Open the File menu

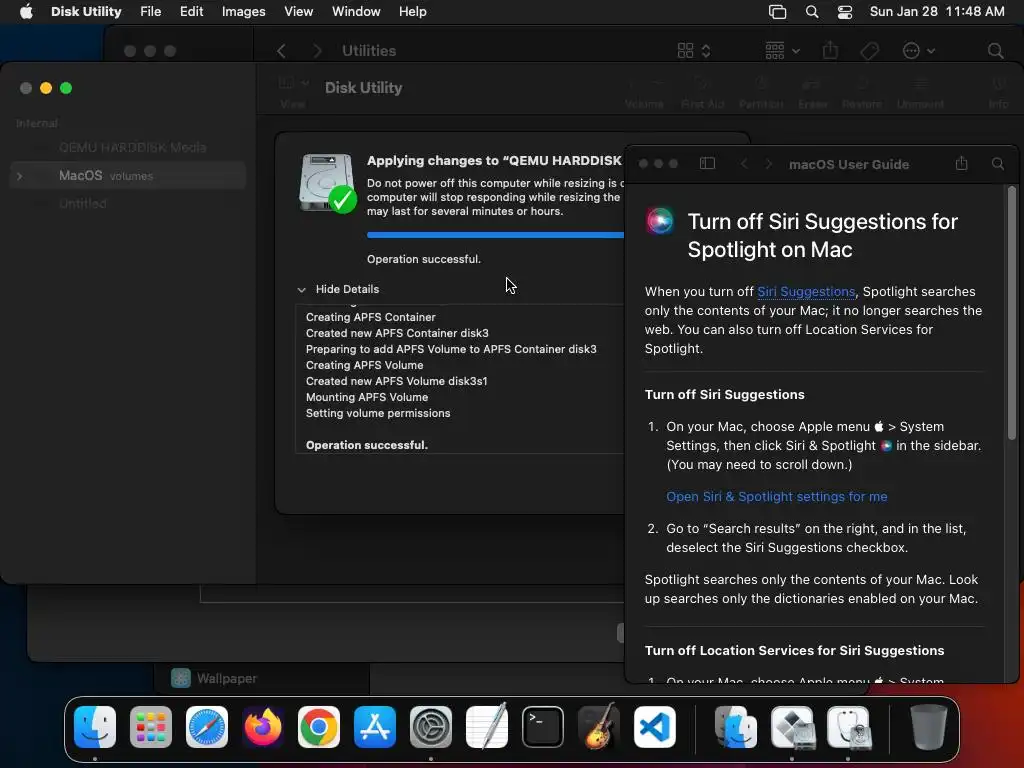[150, 12]
